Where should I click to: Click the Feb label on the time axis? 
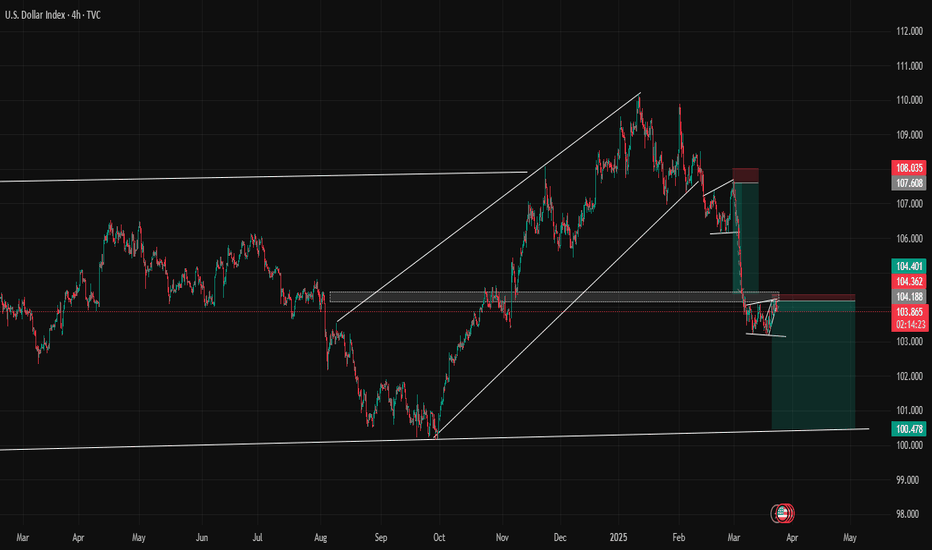click(679, 538)
